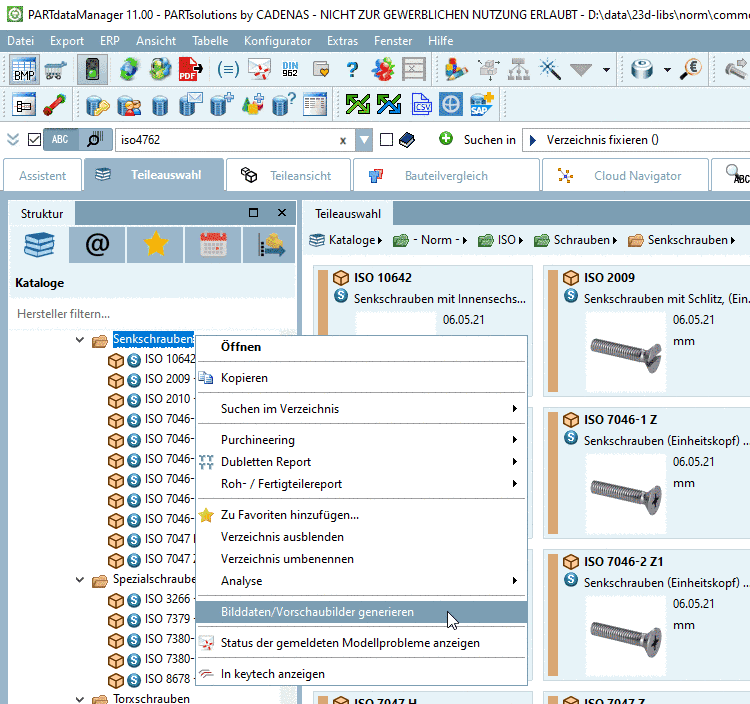Select ISO 3266 in the tree

pyautogui.click(x=167, y=599)
